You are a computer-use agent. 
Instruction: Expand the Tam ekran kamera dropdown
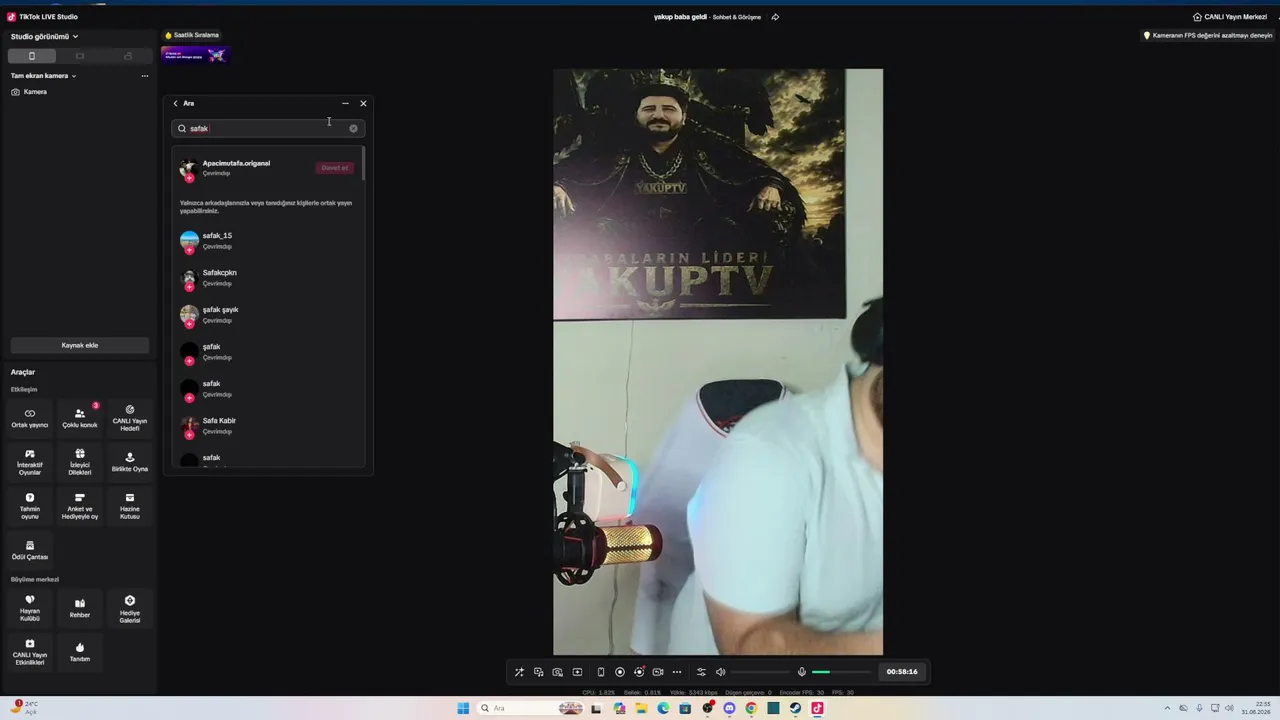coord(44,76)
